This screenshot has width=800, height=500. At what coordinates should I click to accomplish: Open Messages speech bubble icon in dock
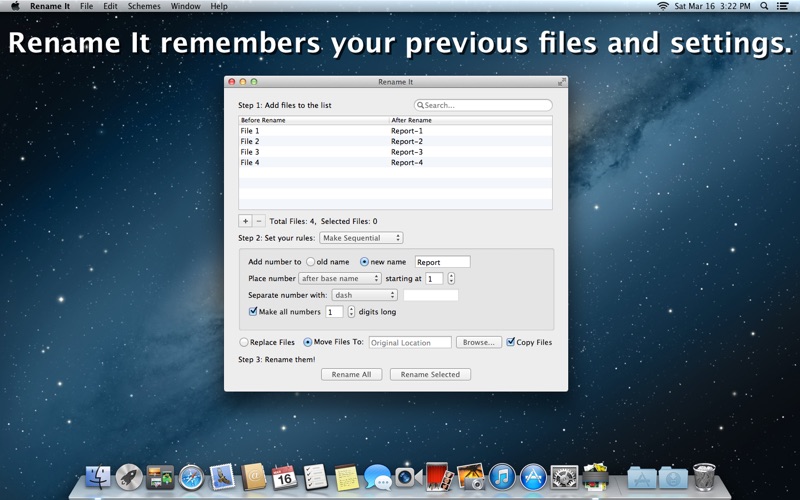click(378, 479)
